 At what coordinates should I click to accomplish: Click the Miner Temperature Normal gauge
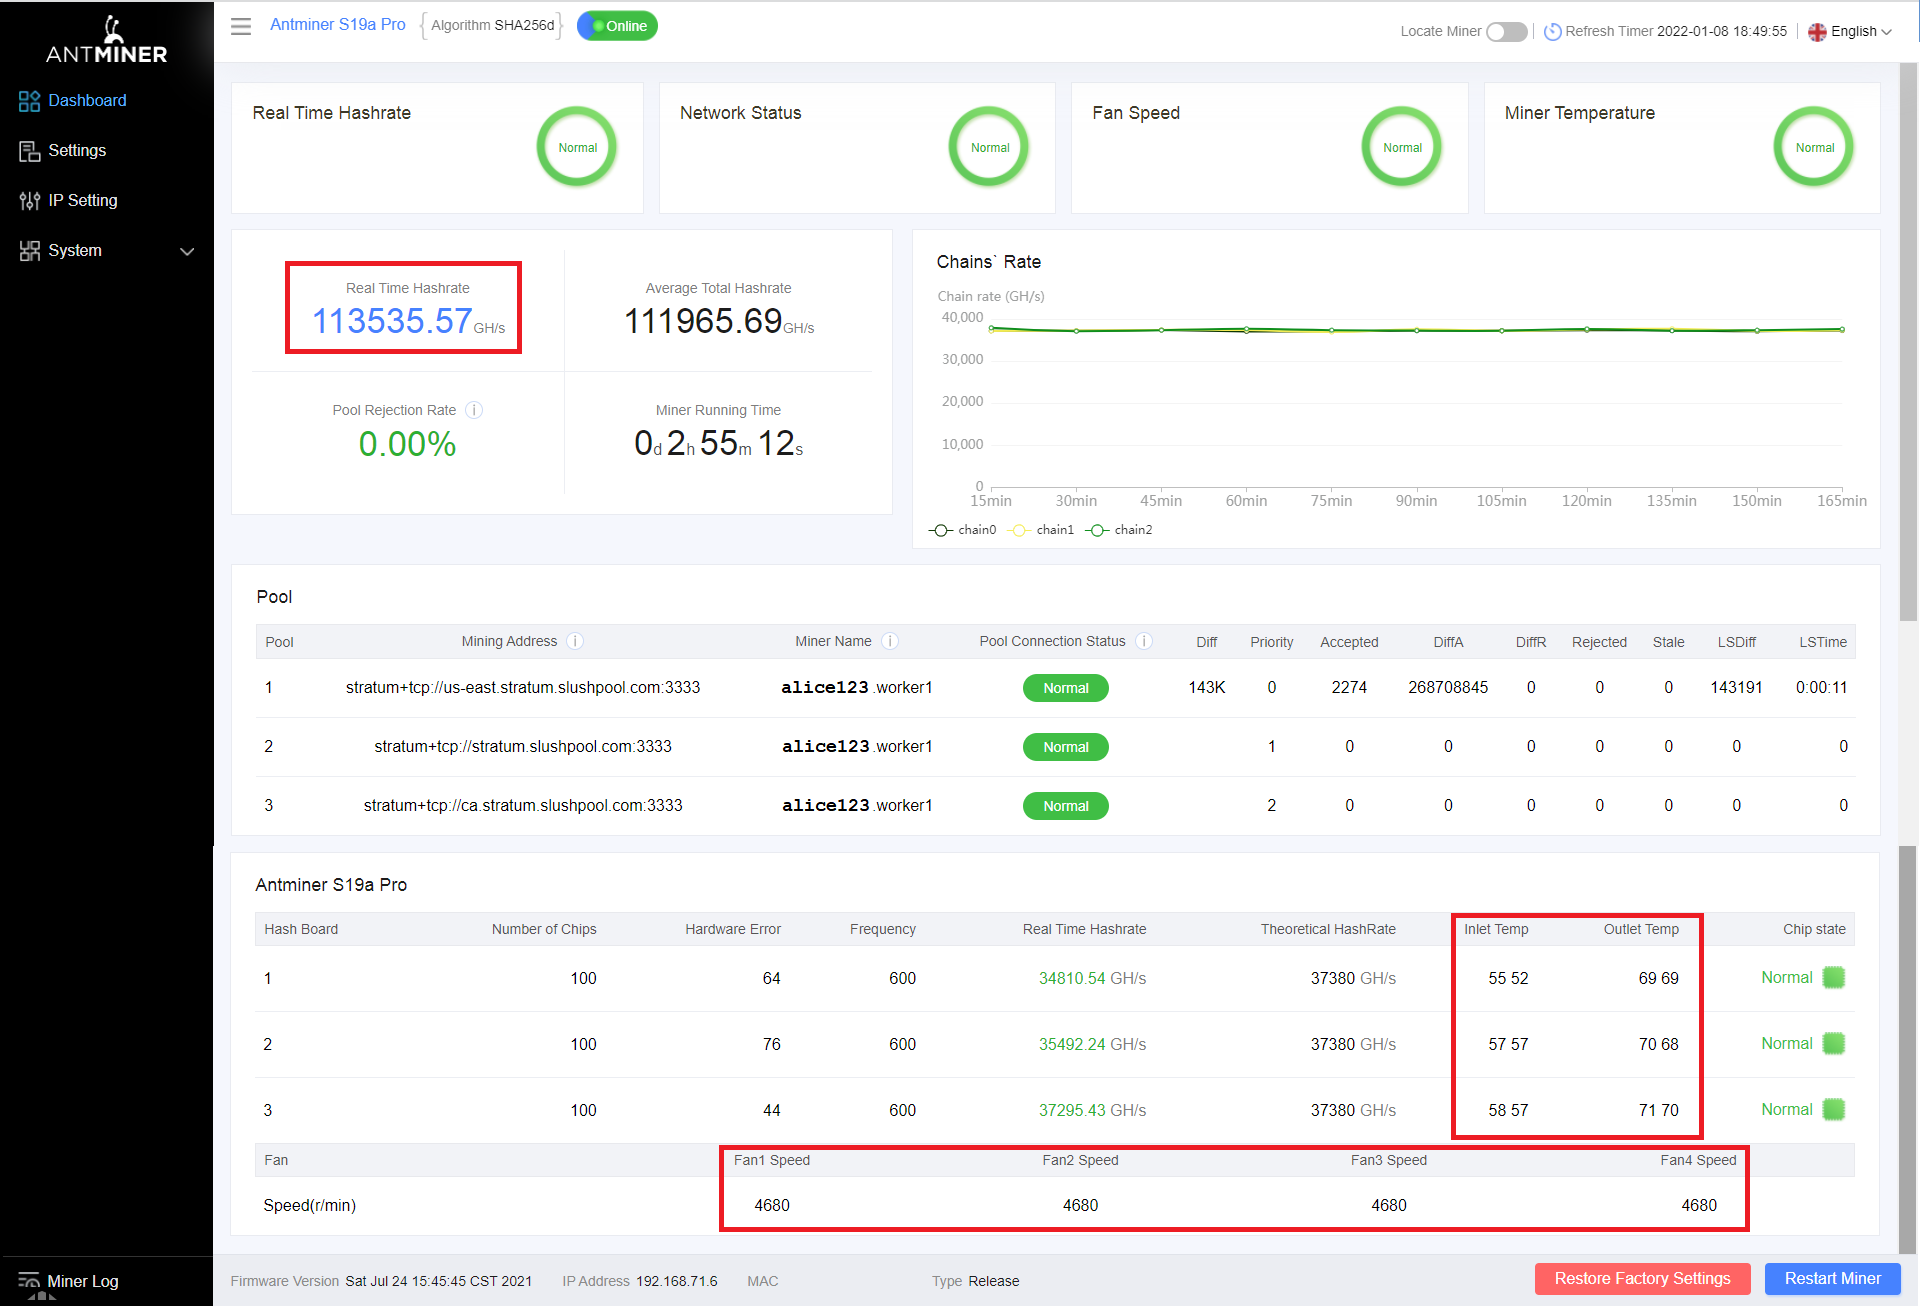pos(1814,147)
